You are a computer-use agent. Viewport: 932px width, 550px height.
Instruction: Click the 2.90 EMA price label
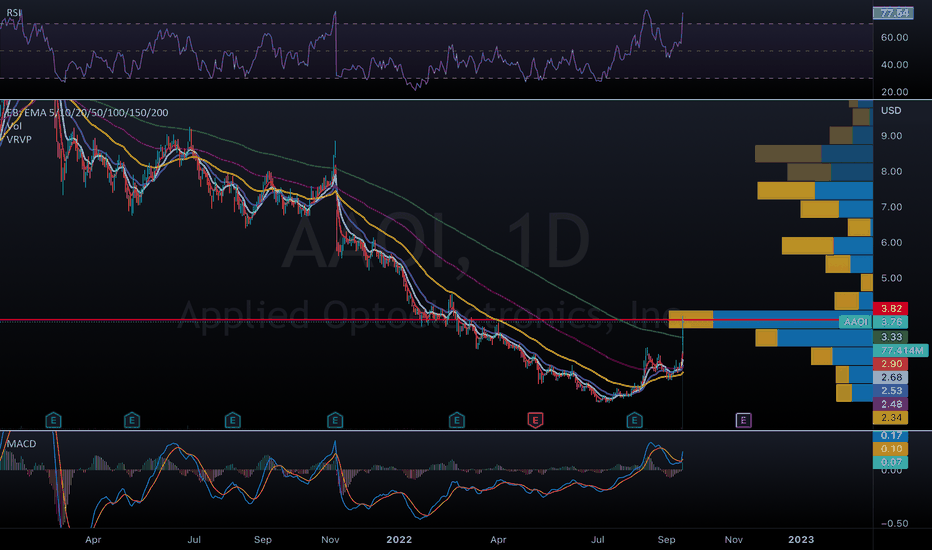890,363
